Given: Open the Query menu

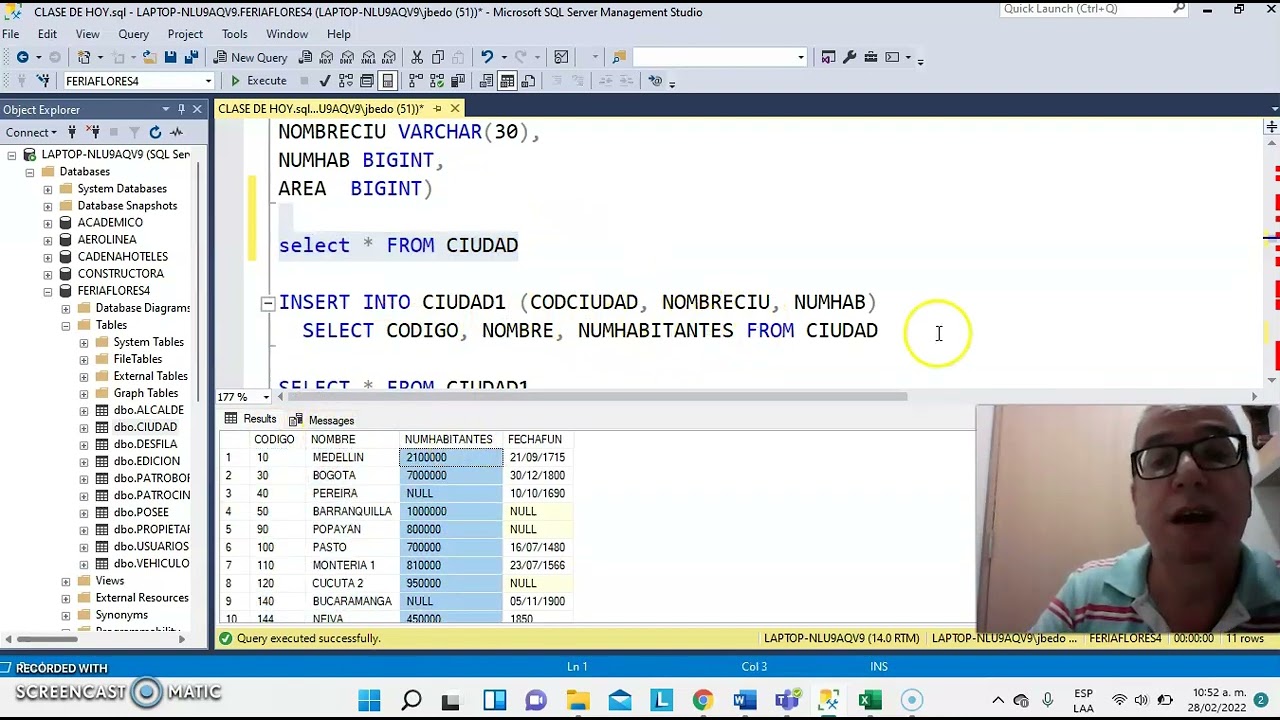Looking at the screenshot, I should coord(133,34).
